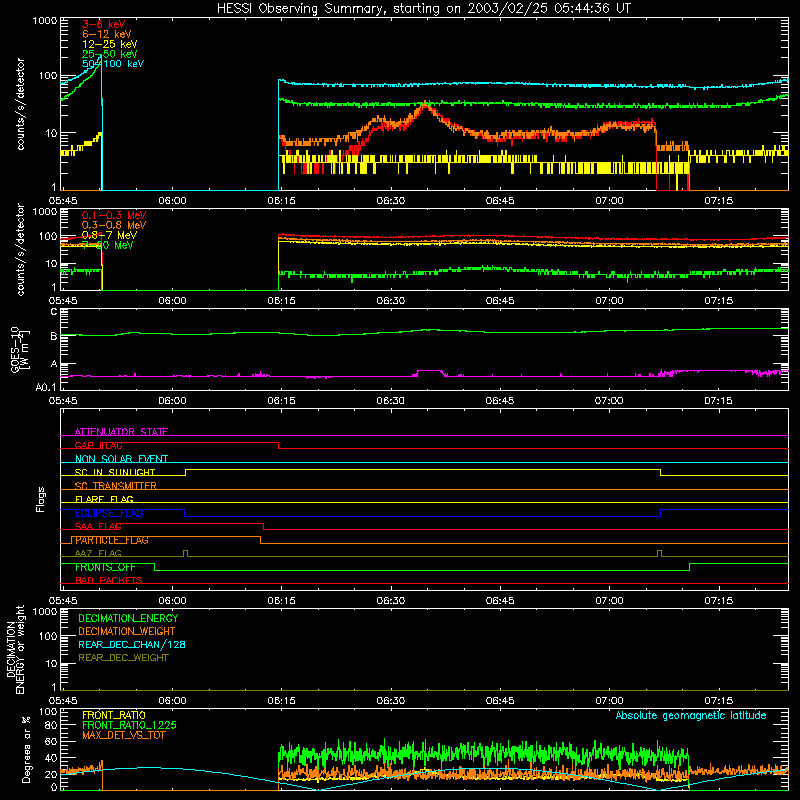Click the GOES-10 axis label
The height and width of the screenshot is (800, 800).
[x=15, y=350]
